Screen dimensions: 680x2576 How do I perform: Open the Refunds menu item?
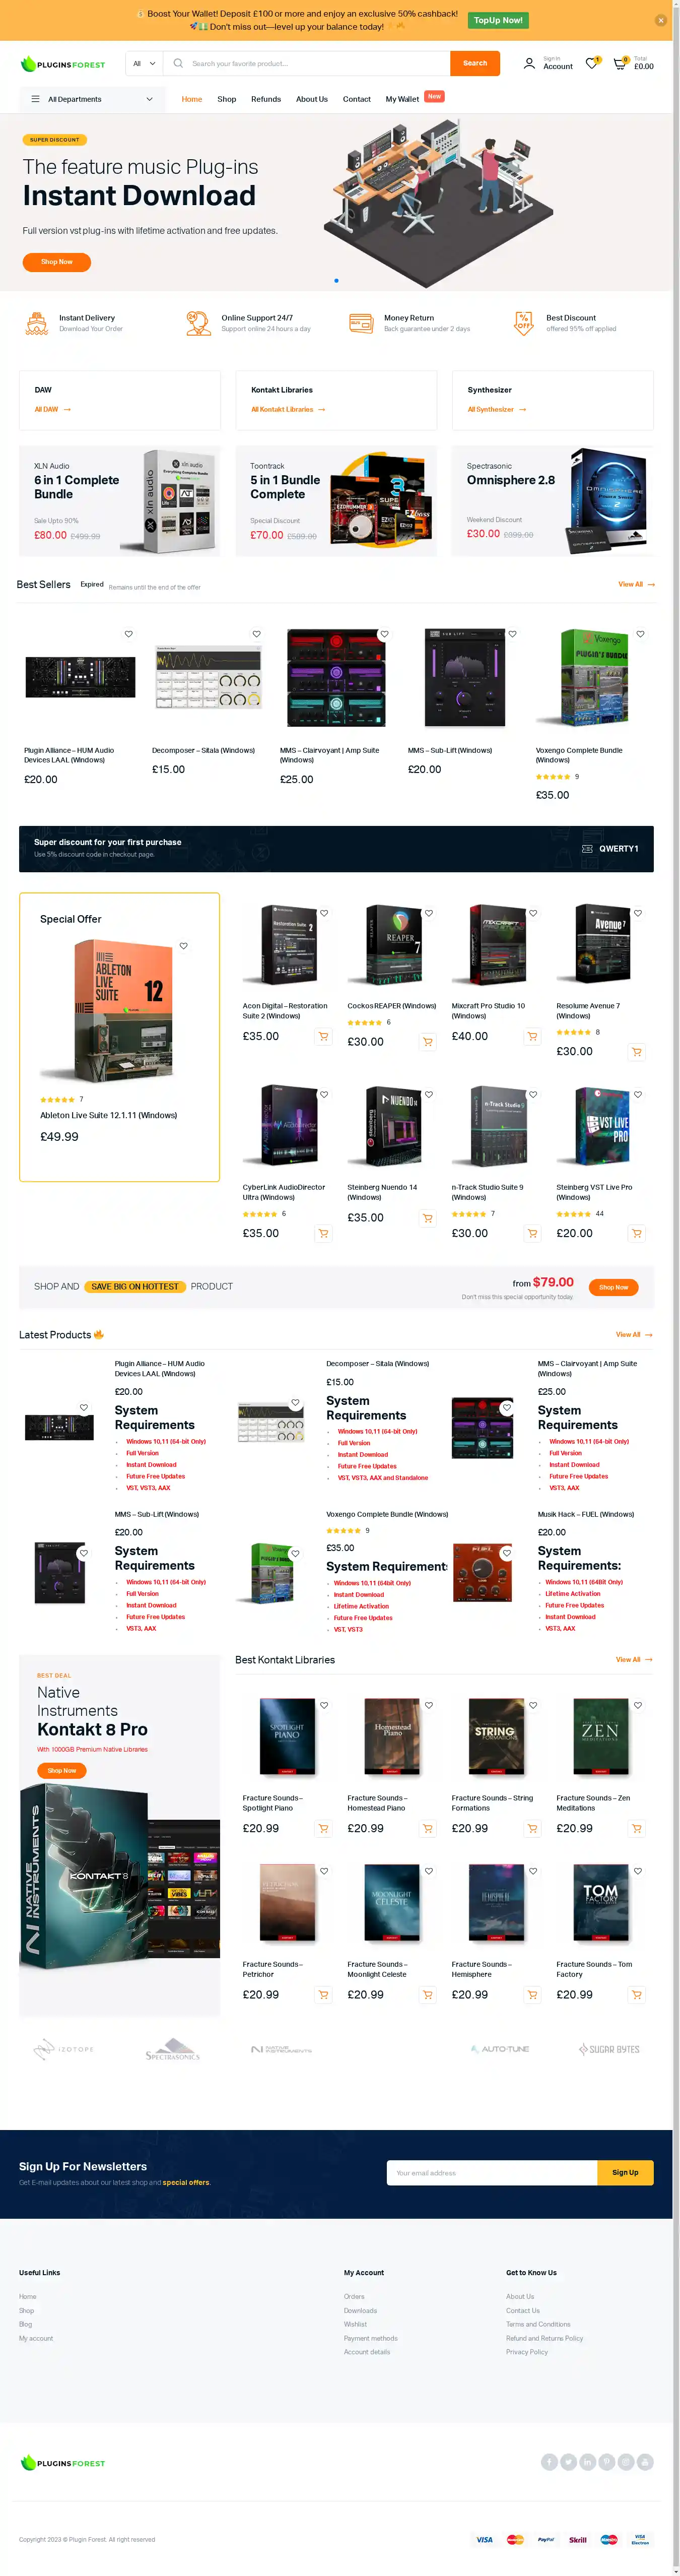pos(266,99)
